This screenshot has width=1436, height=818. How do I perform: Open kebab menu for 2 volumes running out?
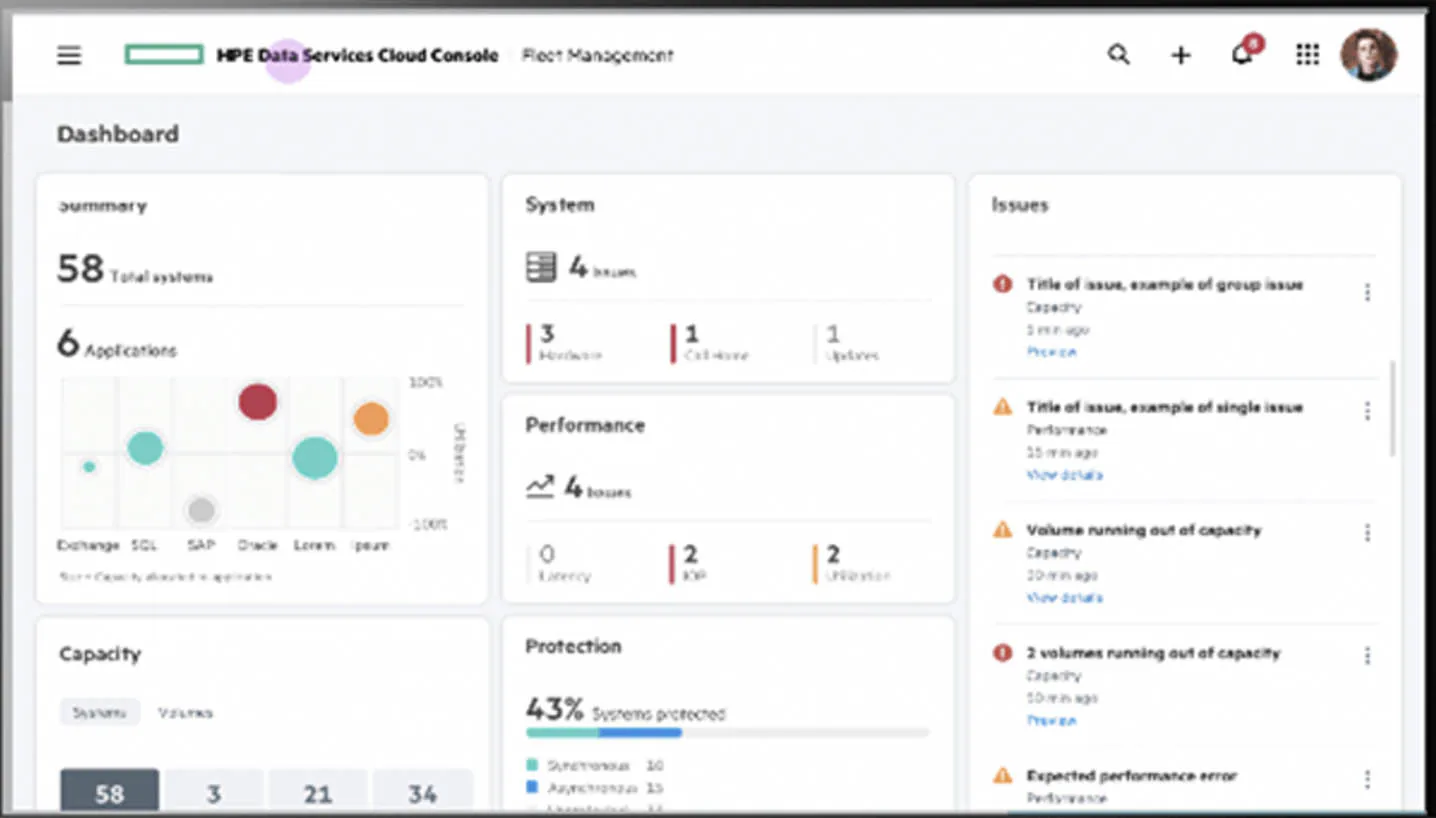[1367, 656]
